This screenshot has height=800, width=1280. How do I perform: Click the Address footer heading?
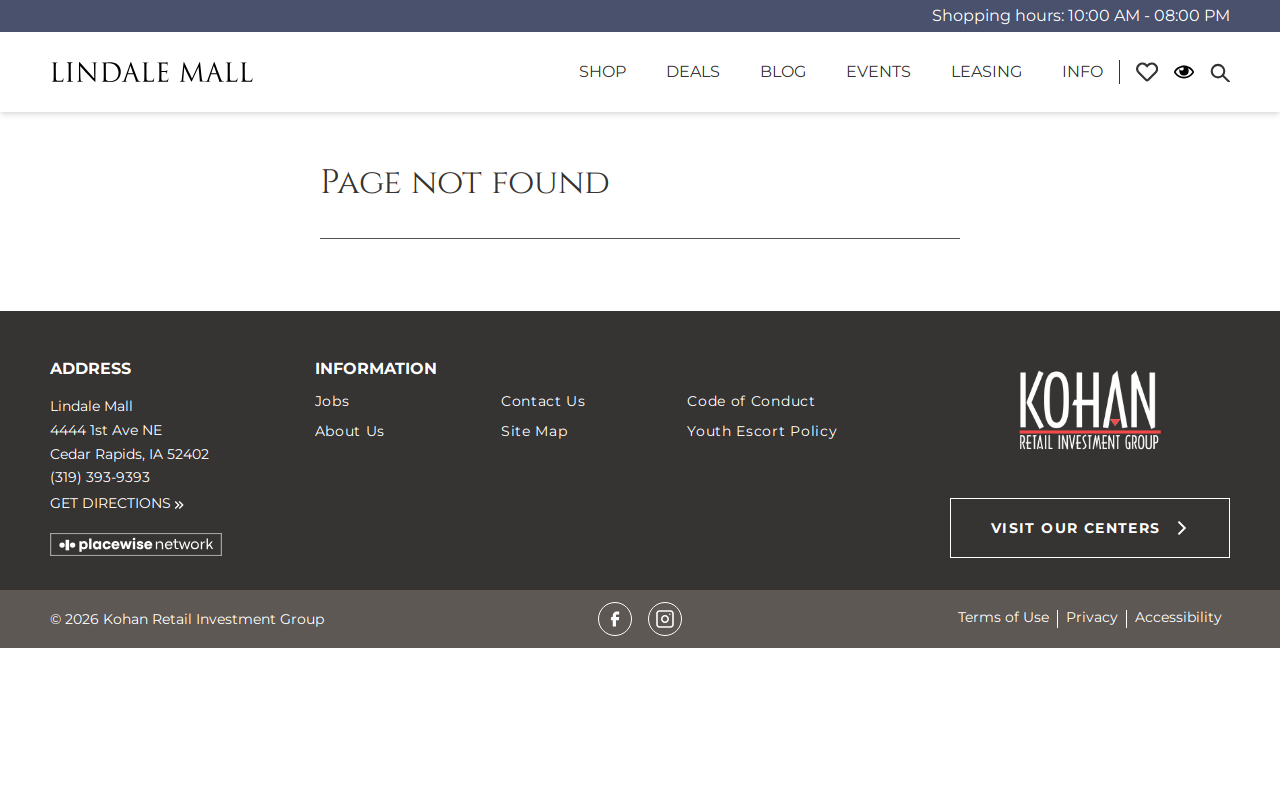coord(91,368)
